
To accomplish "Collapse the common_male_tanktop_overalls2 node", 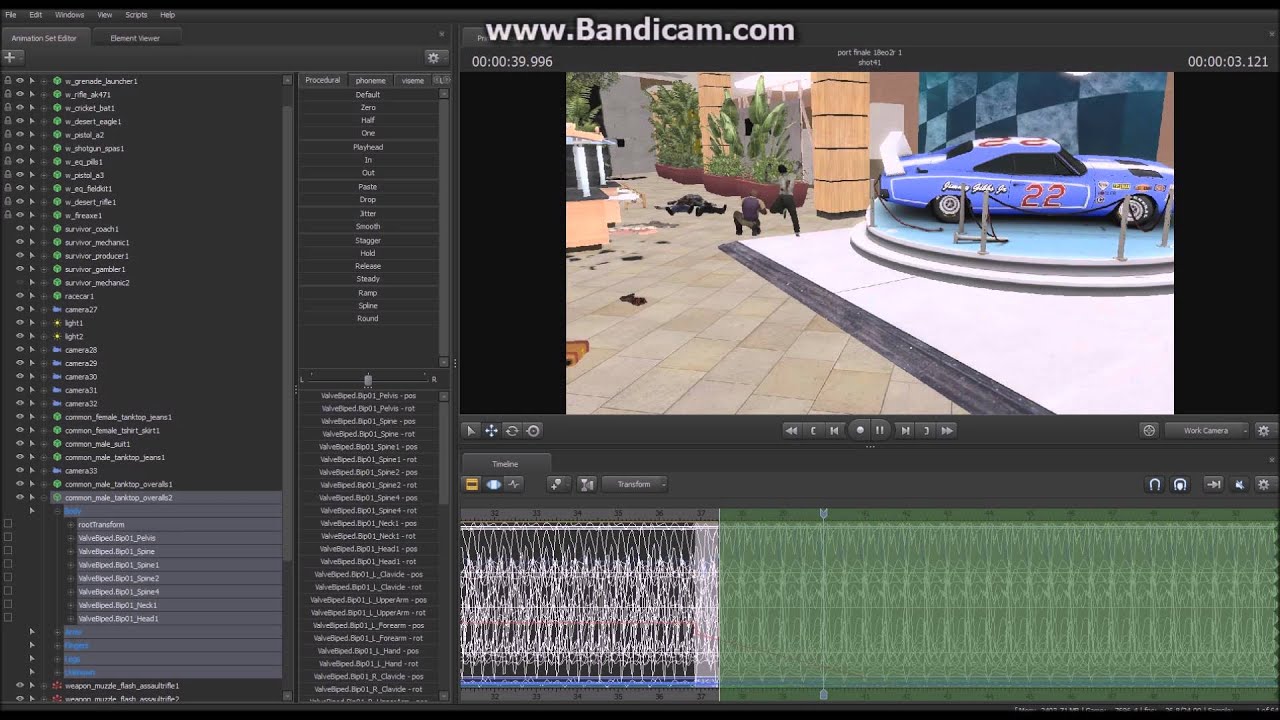I will (x=44, y=498).
